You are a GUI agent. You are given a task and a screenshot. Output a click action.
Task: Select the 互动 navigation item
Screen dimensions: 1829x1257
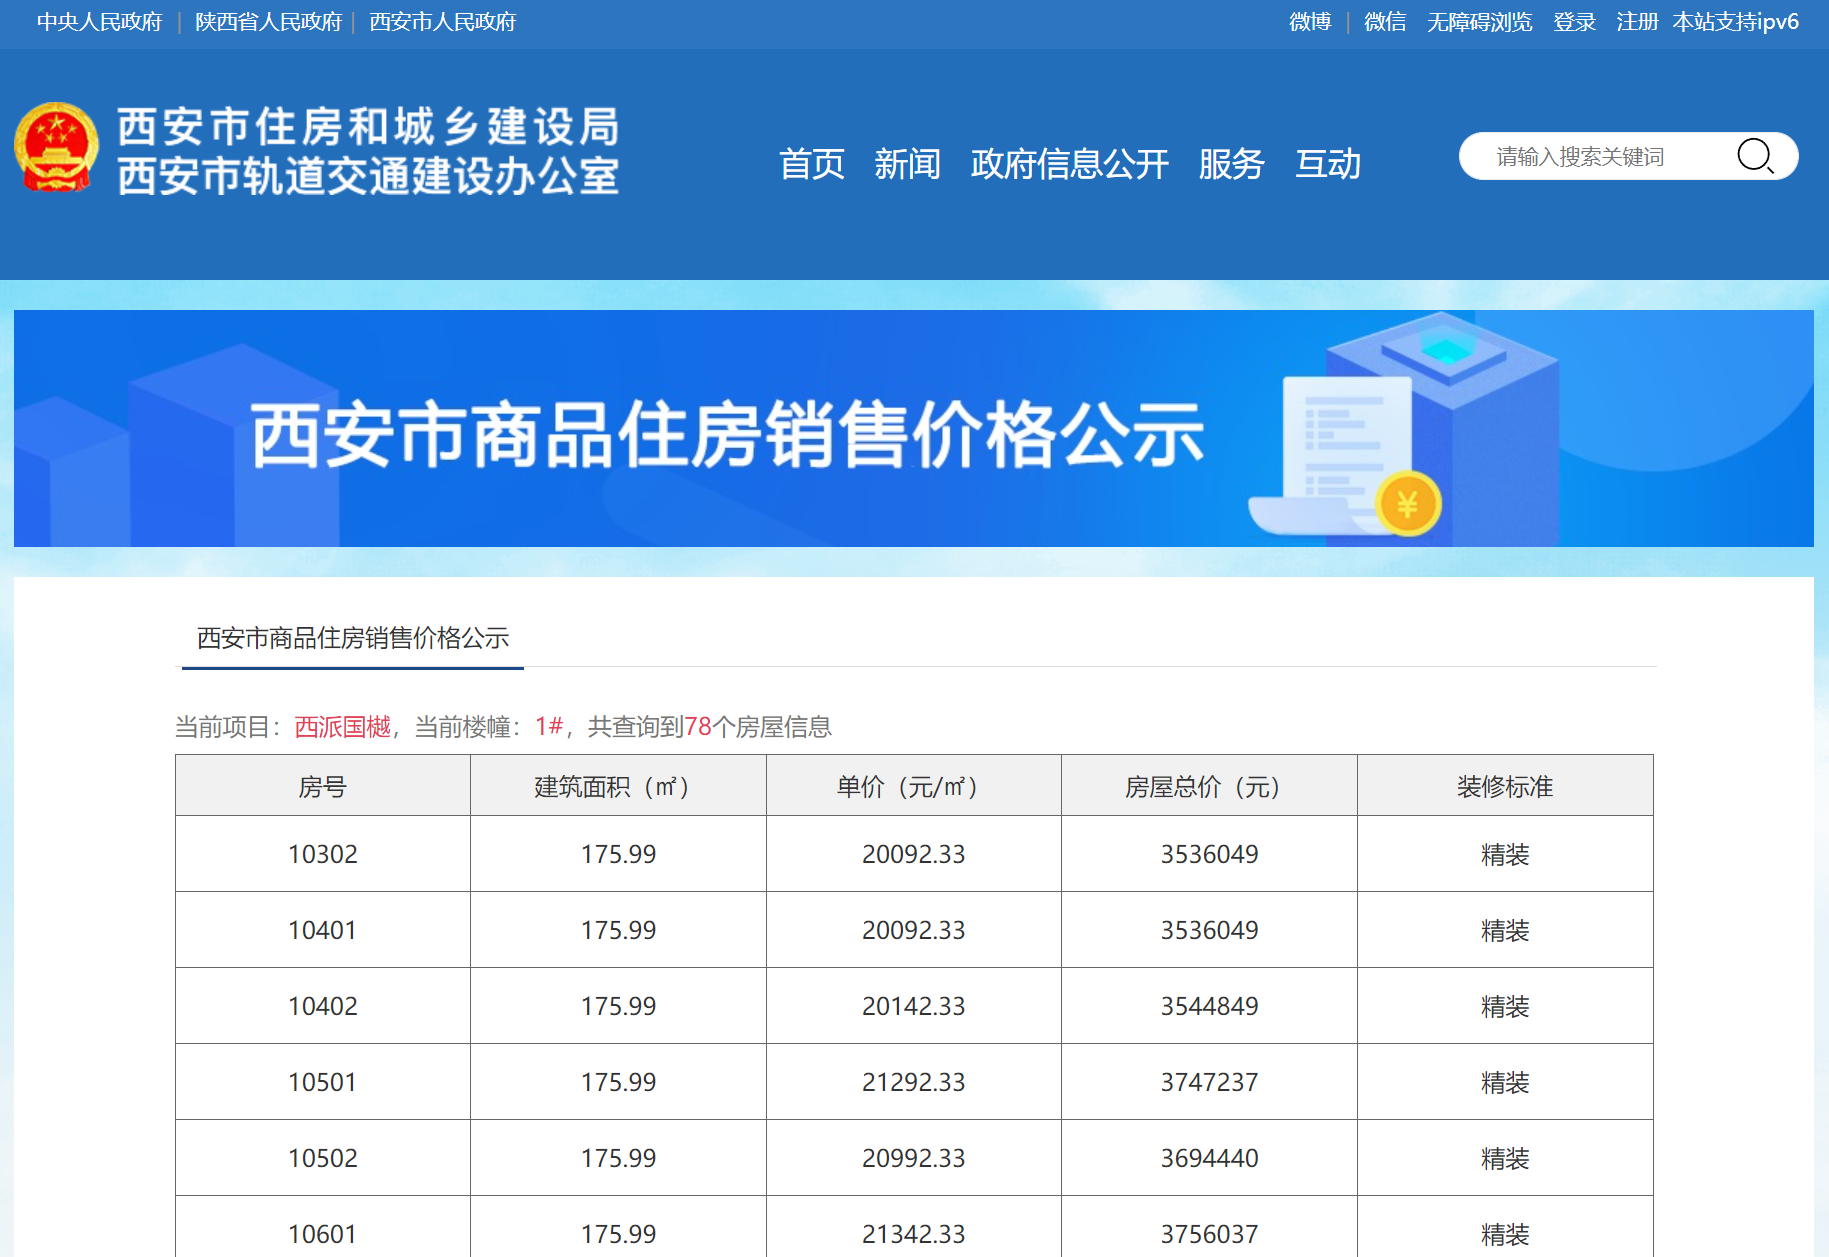click(x=1327, y=164)
